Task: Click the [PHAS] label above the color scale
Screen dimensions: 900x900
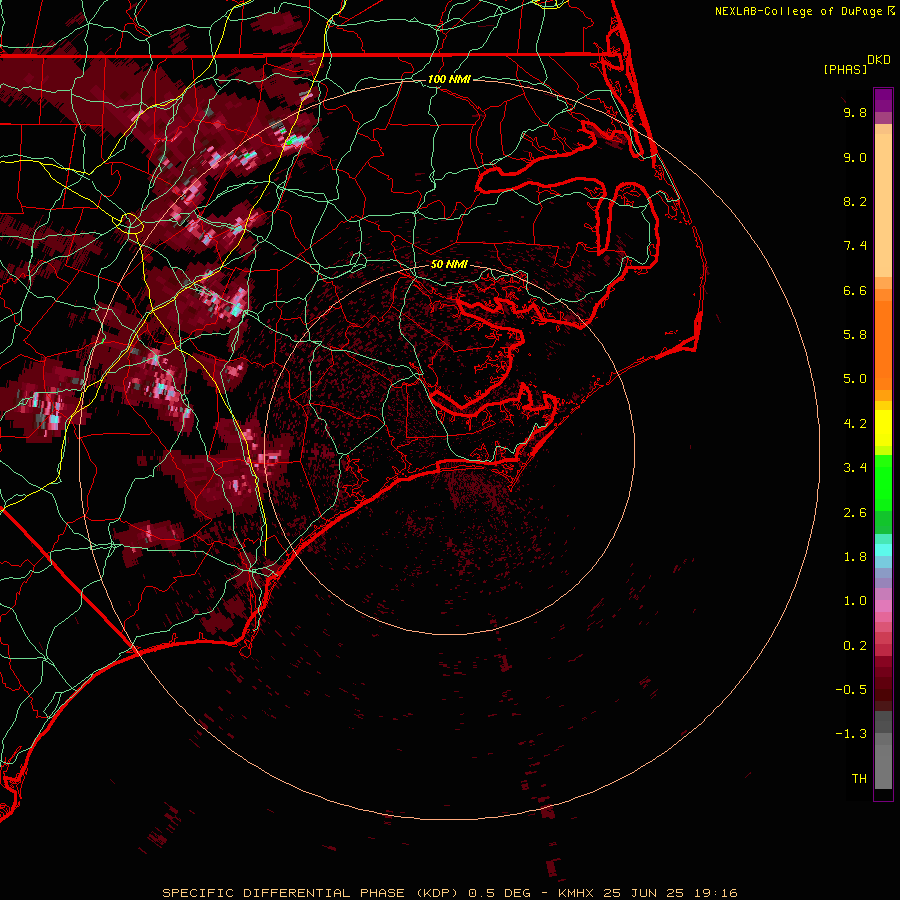Action: pos(845,69)
